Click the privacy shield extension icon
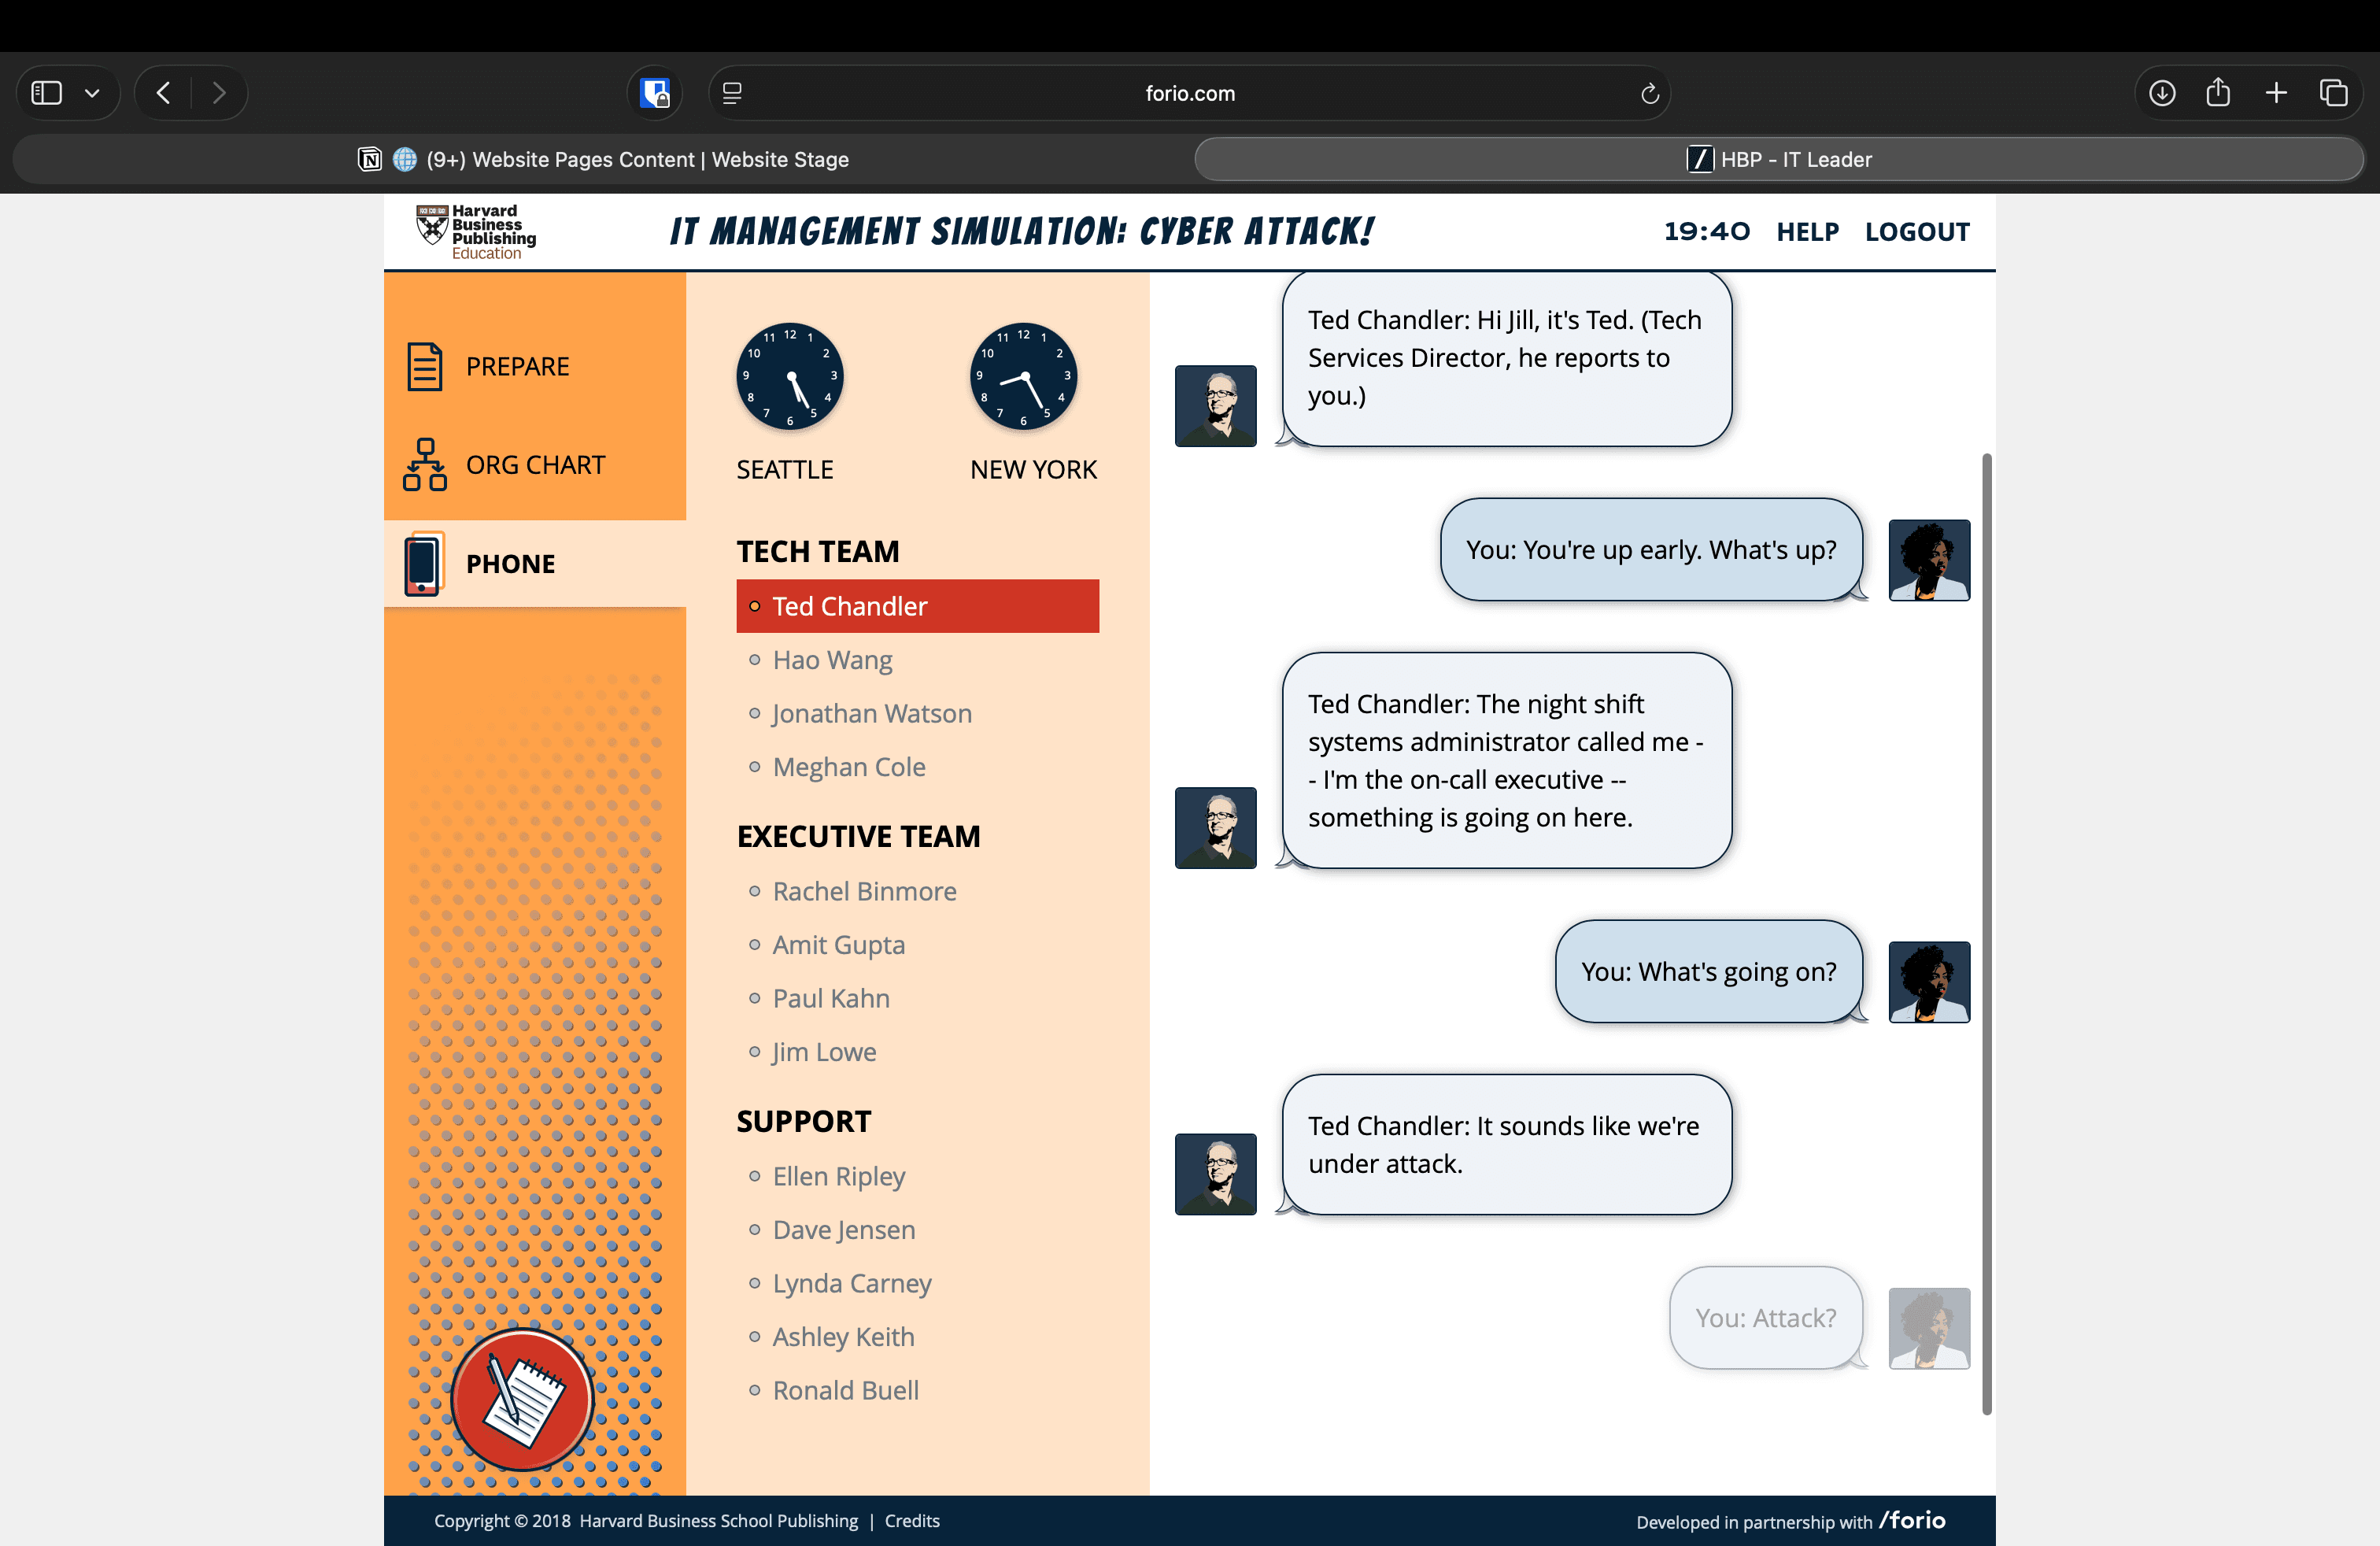 (655, 93)
